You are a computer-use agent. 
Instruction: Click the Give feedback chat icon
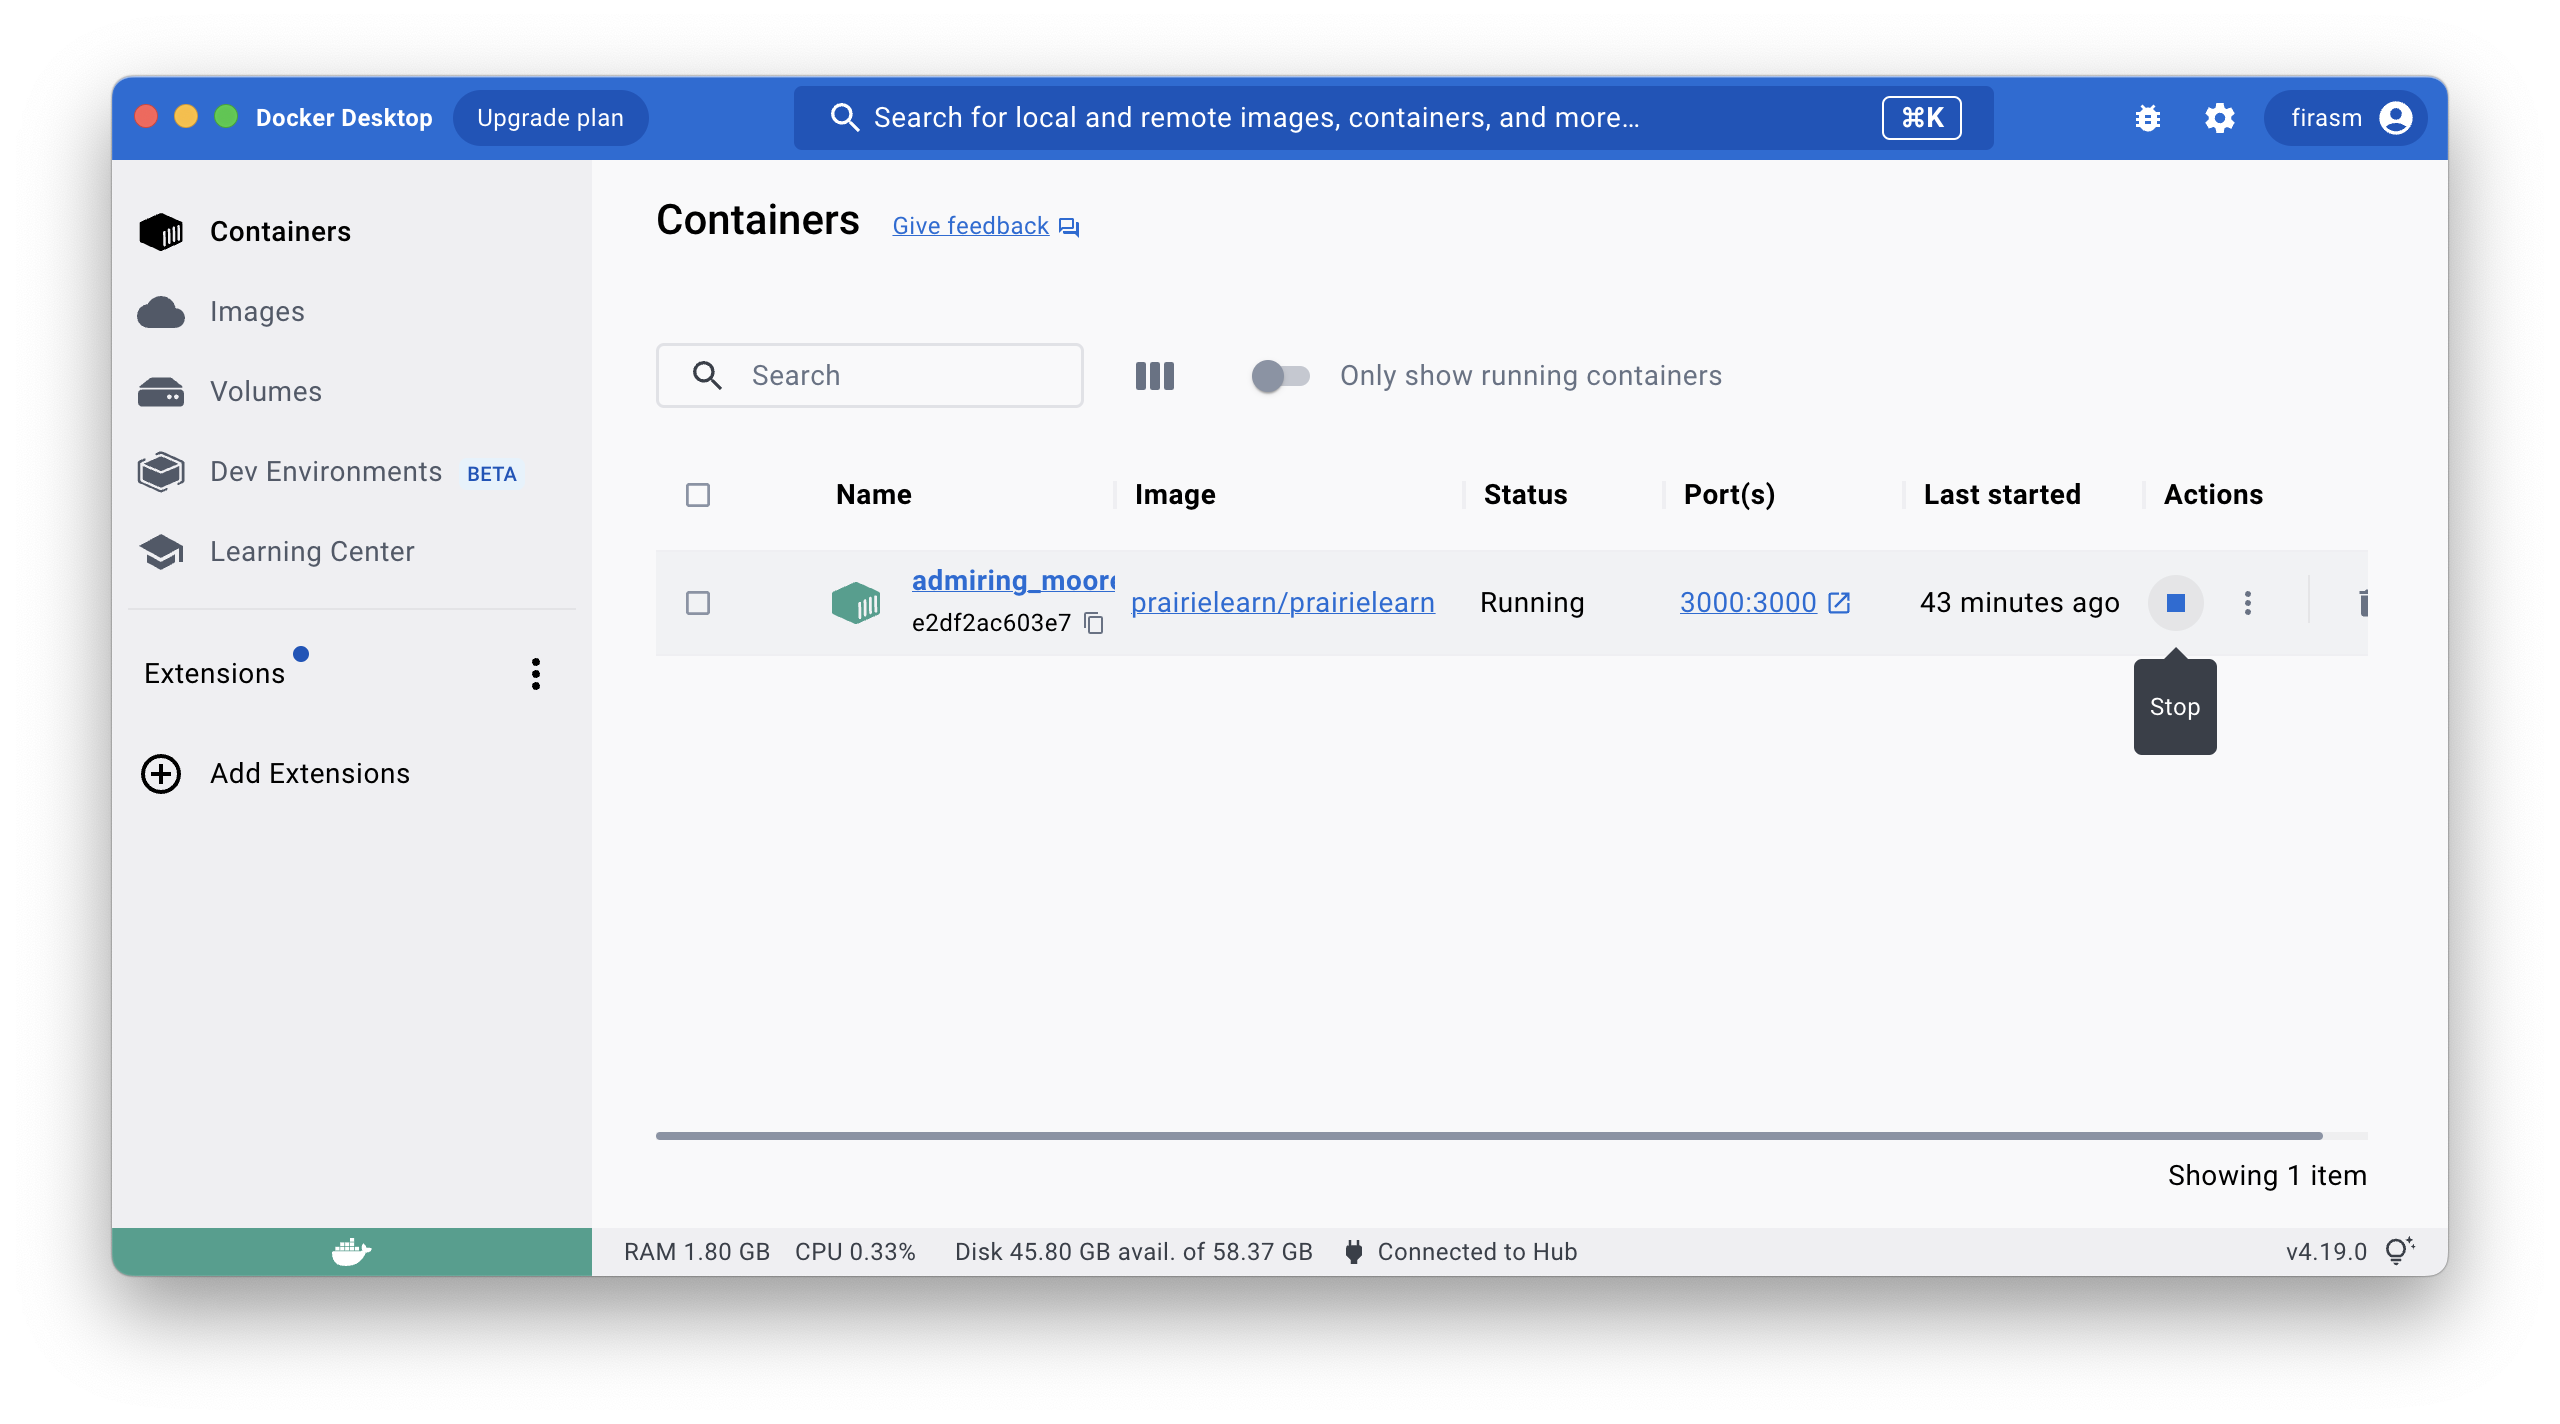click(x=1069, y=228)
